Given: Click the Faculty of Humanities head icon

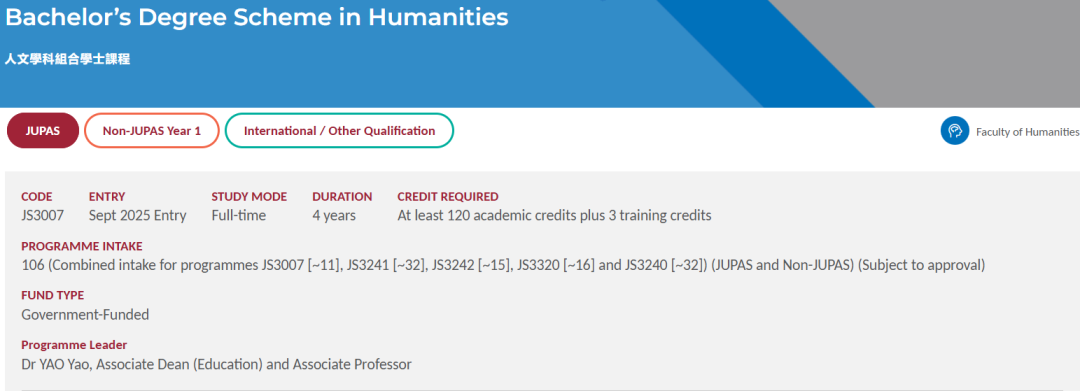Looking at the screenshot, I should point(955,131).
